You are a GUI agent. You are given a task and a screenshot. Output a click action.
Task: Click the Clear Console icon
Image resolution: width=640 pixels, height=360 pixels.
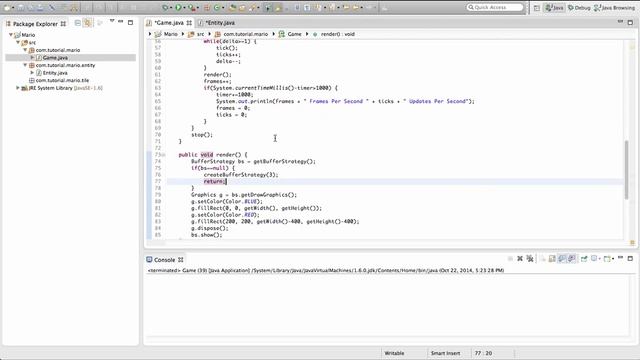543,259
